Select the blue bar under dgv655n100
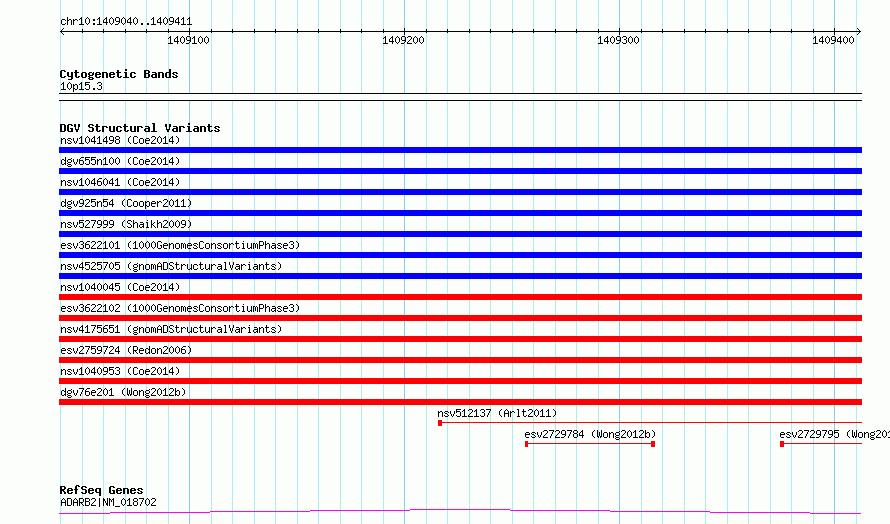Viewport: 890px width, 524px height. (460, 171)
